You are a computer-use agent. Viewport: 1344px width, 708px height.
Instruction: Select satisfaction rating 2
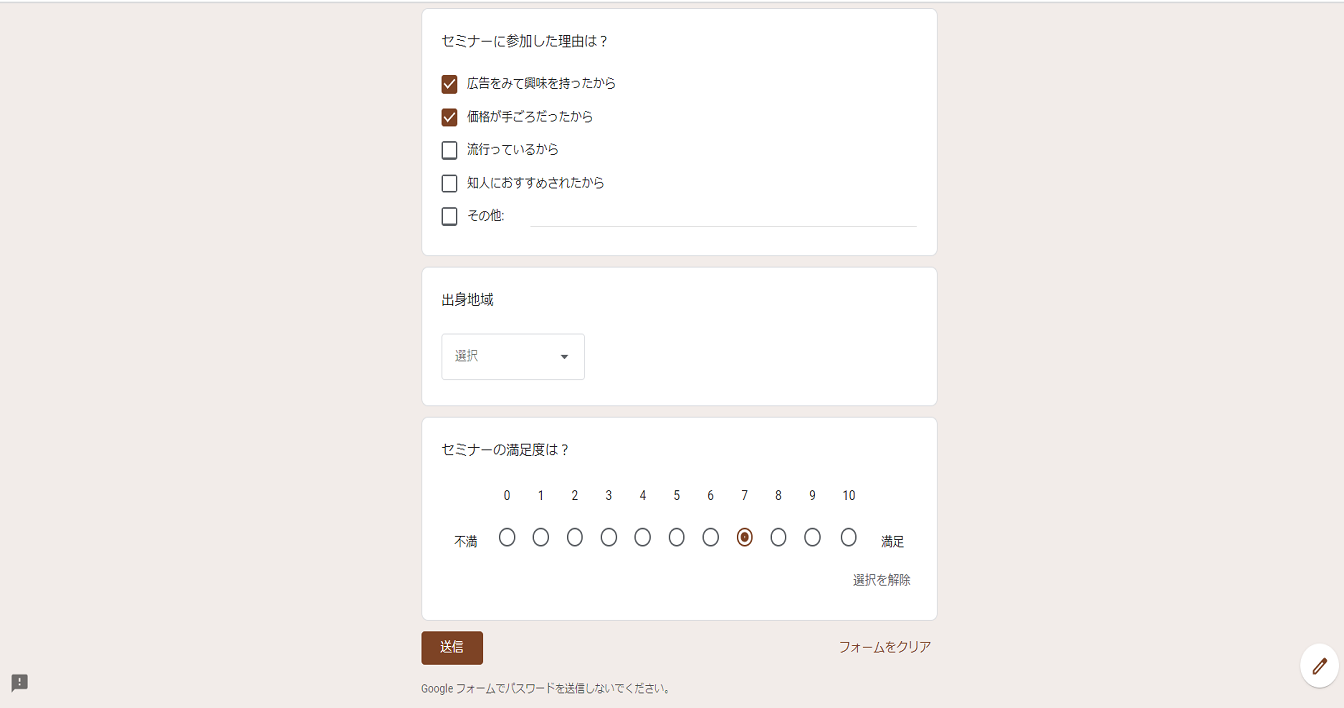pyautogui.click(x=575, y=537)
